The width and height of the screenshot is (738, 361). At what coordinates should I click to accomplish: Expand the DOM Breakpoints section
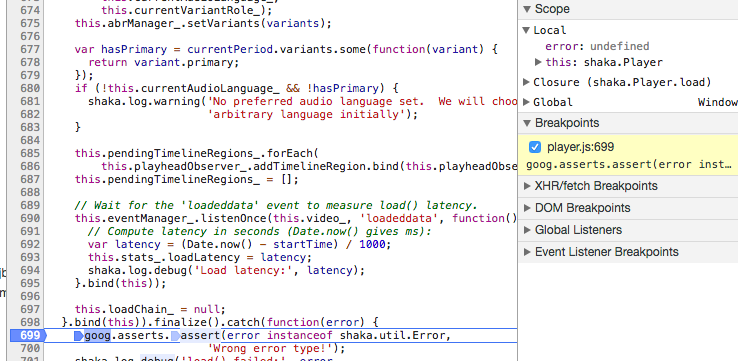[x=527, y=208]
